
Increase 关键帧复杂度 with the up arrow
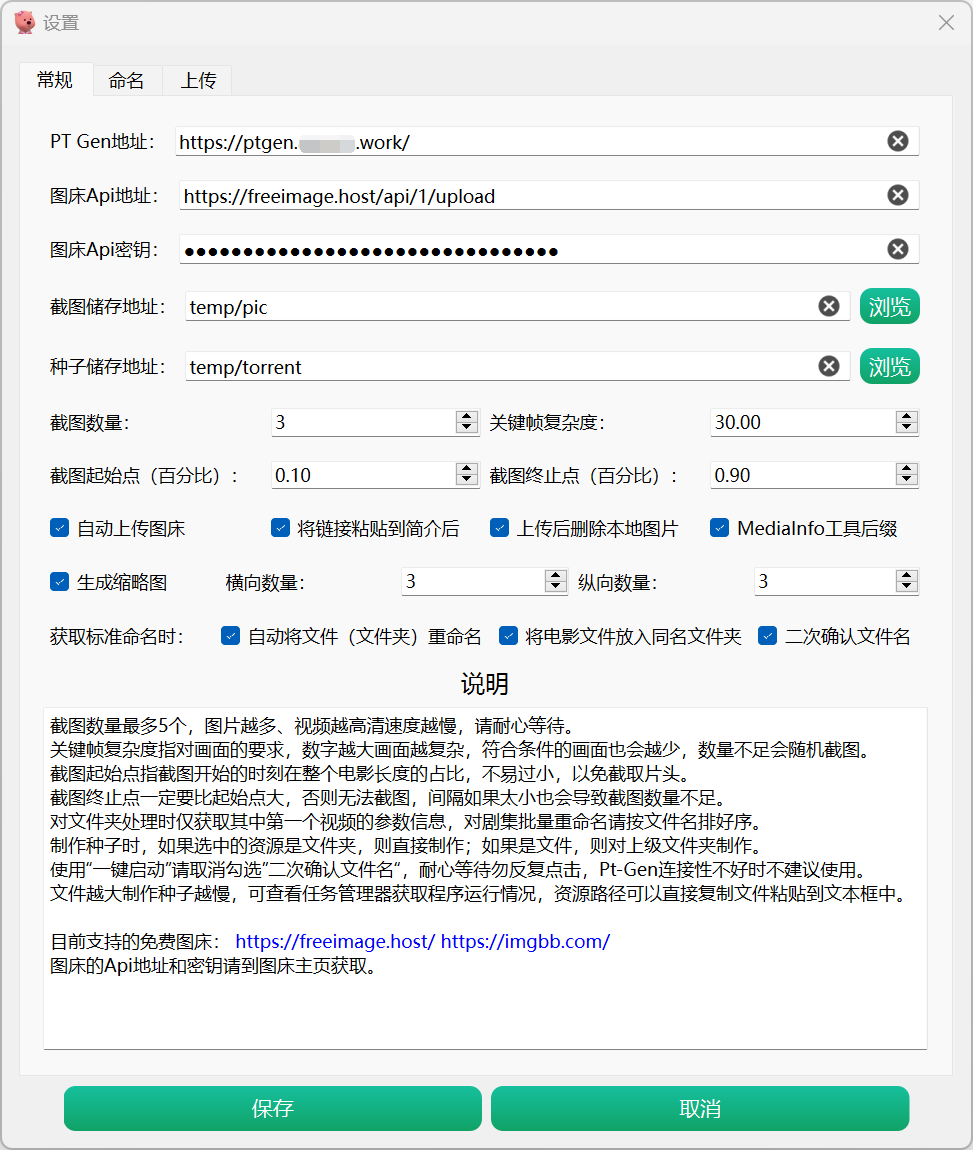point(906,416)
